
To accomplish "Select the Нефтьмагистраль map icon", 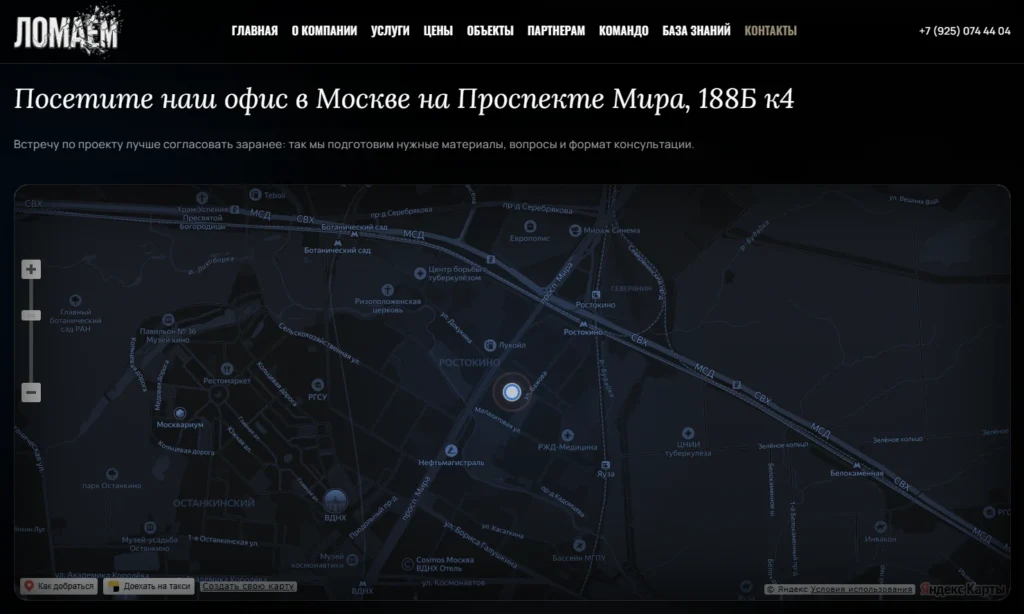I will (451, 450).
